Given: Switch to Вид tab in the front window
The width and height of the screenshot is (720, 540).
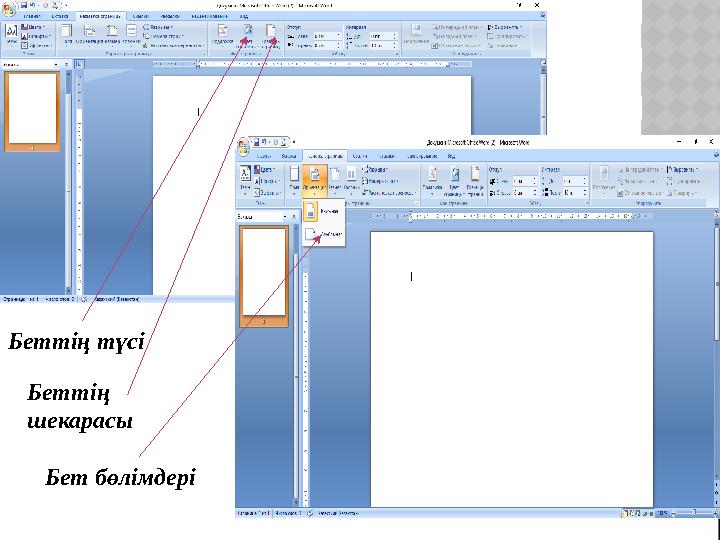Looking at the screenshot, I should tap(451, 156).
